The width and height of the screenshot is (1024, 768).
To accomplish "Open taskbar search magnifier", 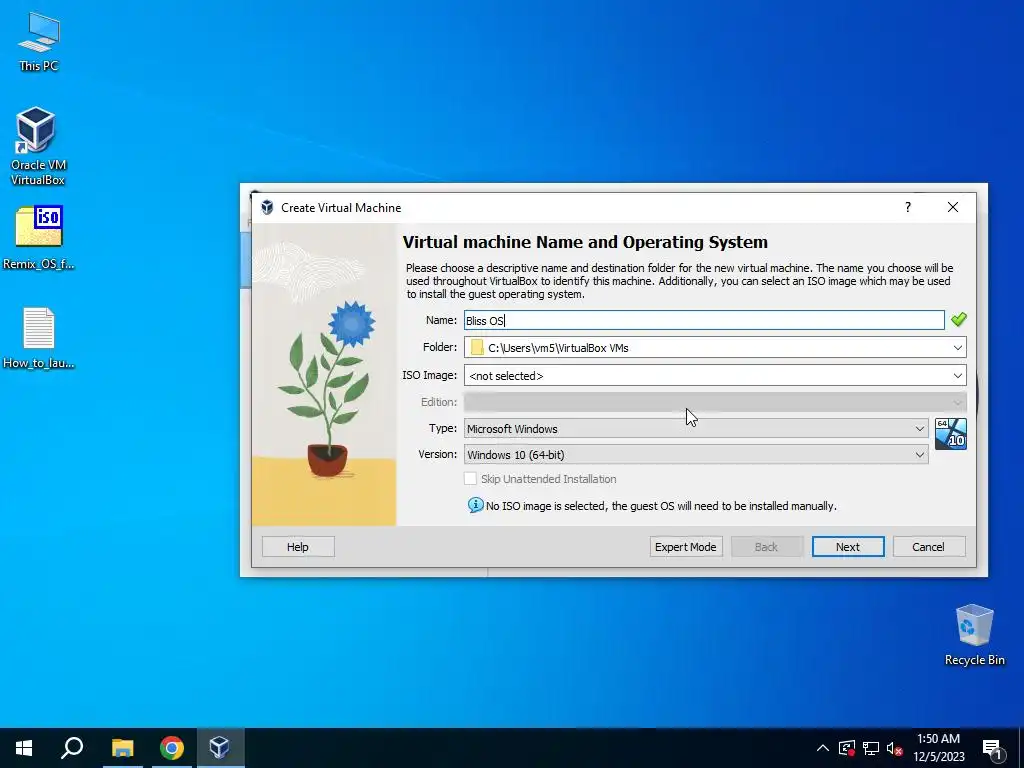I will click(x=72, y=748).
